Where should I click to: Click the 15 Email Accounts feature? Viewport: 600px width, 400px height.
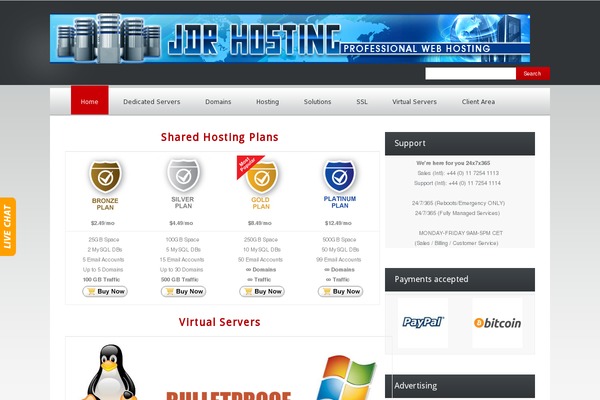[182, 260]
